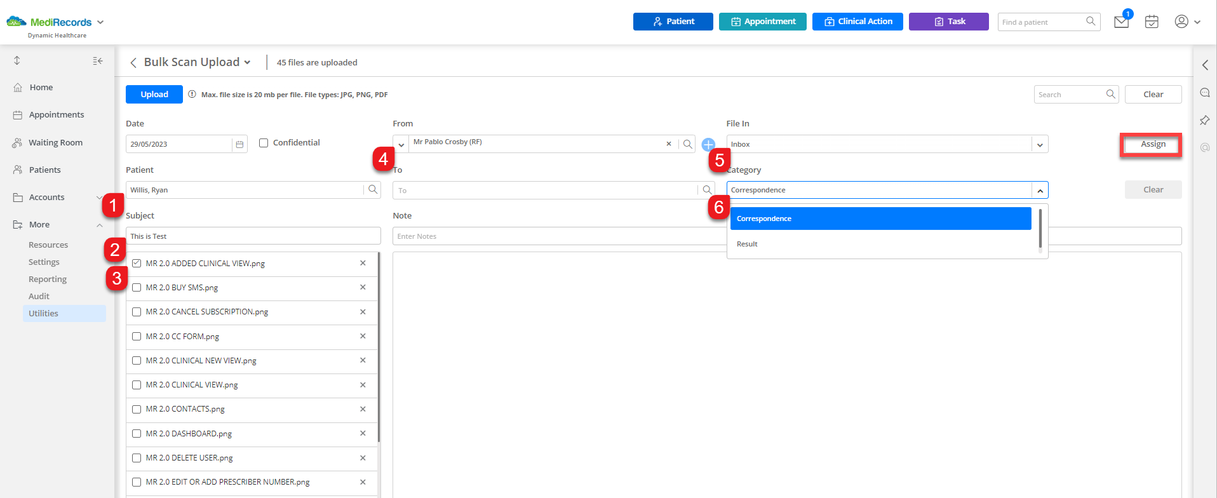Viewport: 1217px width, 498px height.
Task: Click the Assign button
Action: (x=1153, y=144)
